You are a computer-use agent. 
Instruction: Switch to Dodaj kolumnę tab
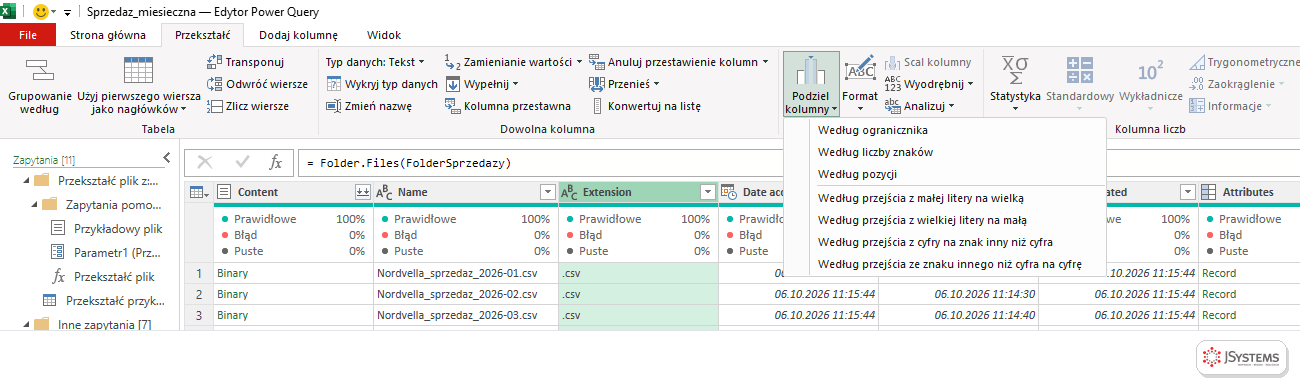(x=298, y=35)
